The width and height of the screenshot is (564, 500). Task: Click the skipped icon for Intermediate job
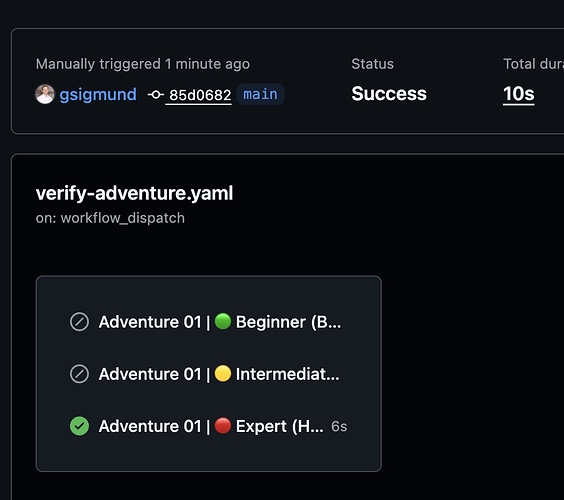(x=79, y=374)
